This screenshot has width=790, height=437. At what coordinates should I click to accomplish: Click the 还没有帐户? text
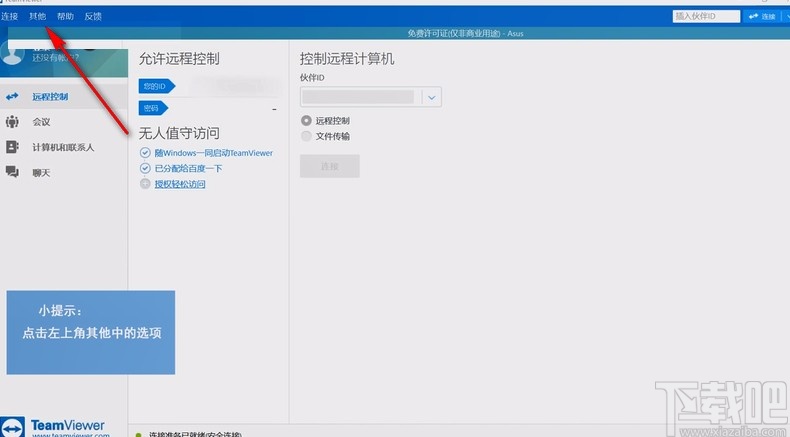pyautogui.click(x=55, y=57)
